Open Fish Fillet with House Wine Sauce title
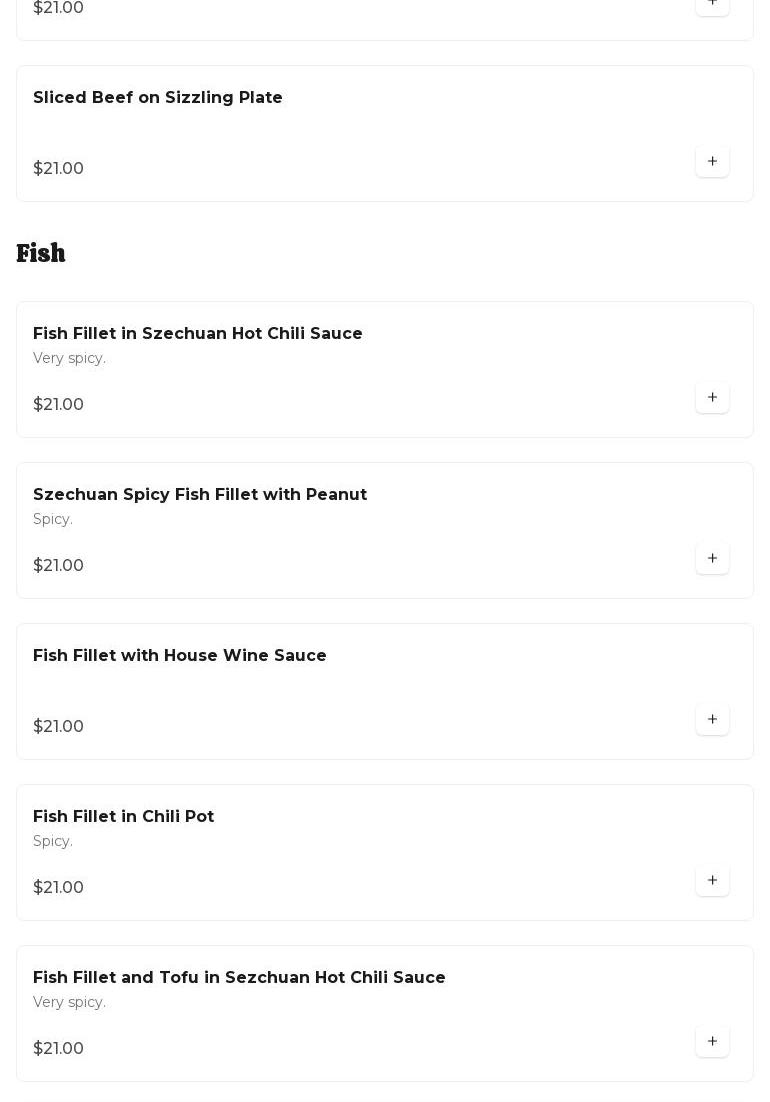 point(180,655)
